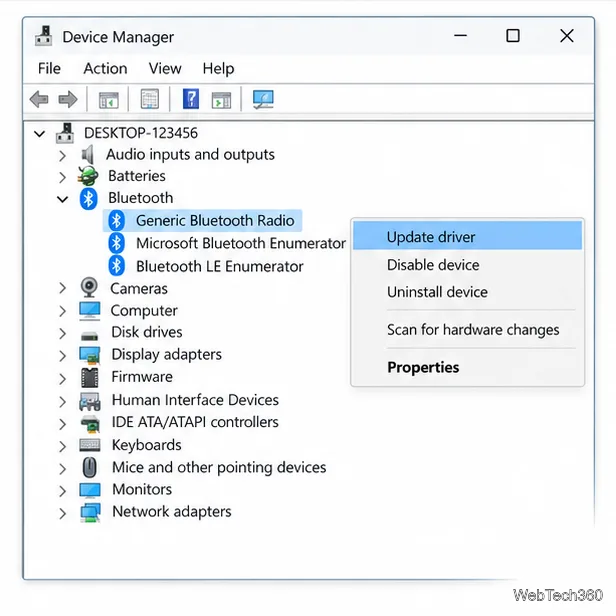
Task: Click the mouse icon for pointing devices
Action: coord(90,467)
